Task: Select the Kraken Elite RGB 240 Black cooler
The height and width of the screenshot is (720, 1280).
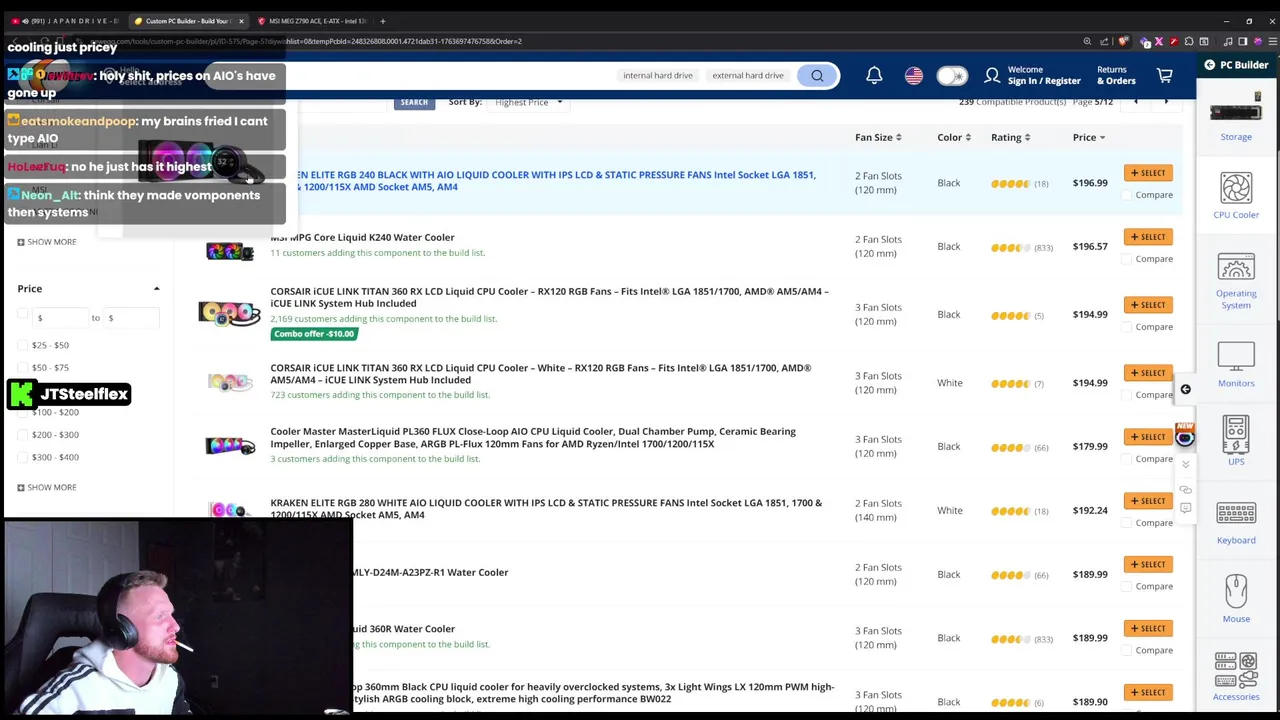Action: (x=1148, y=173)
